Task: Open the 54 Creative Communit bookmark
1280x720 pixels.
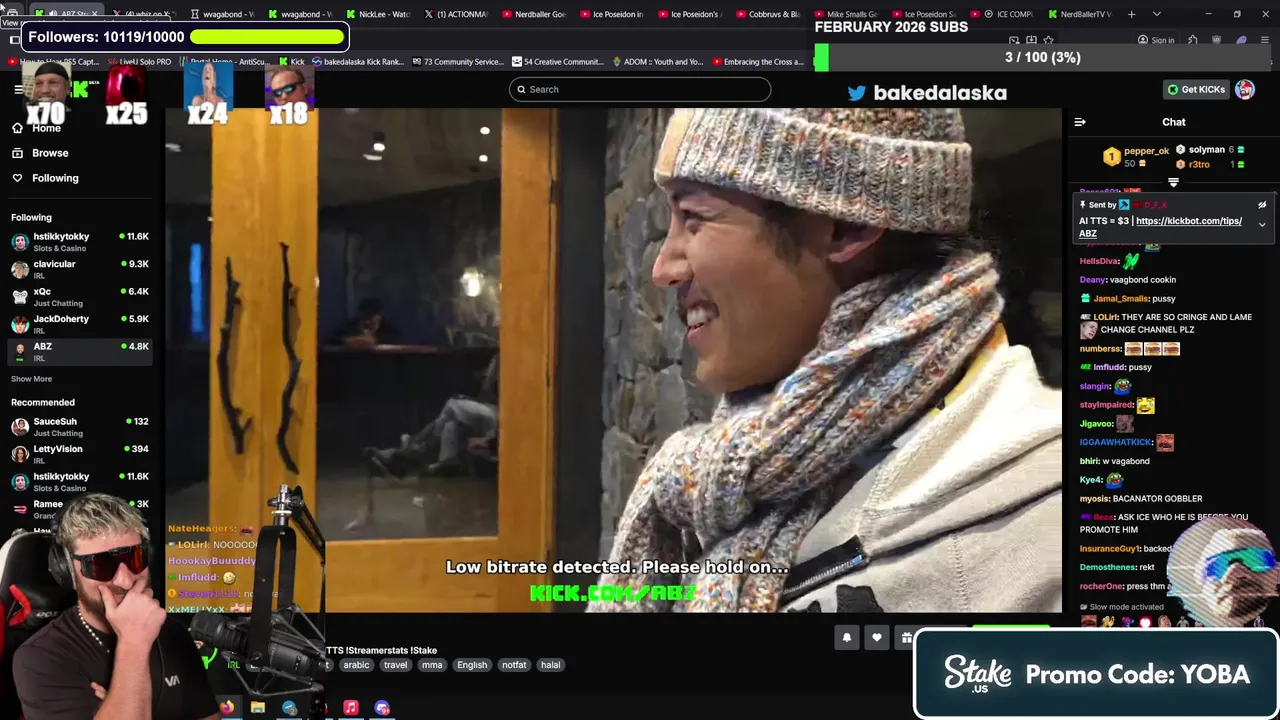Action: tap(557, 62)
